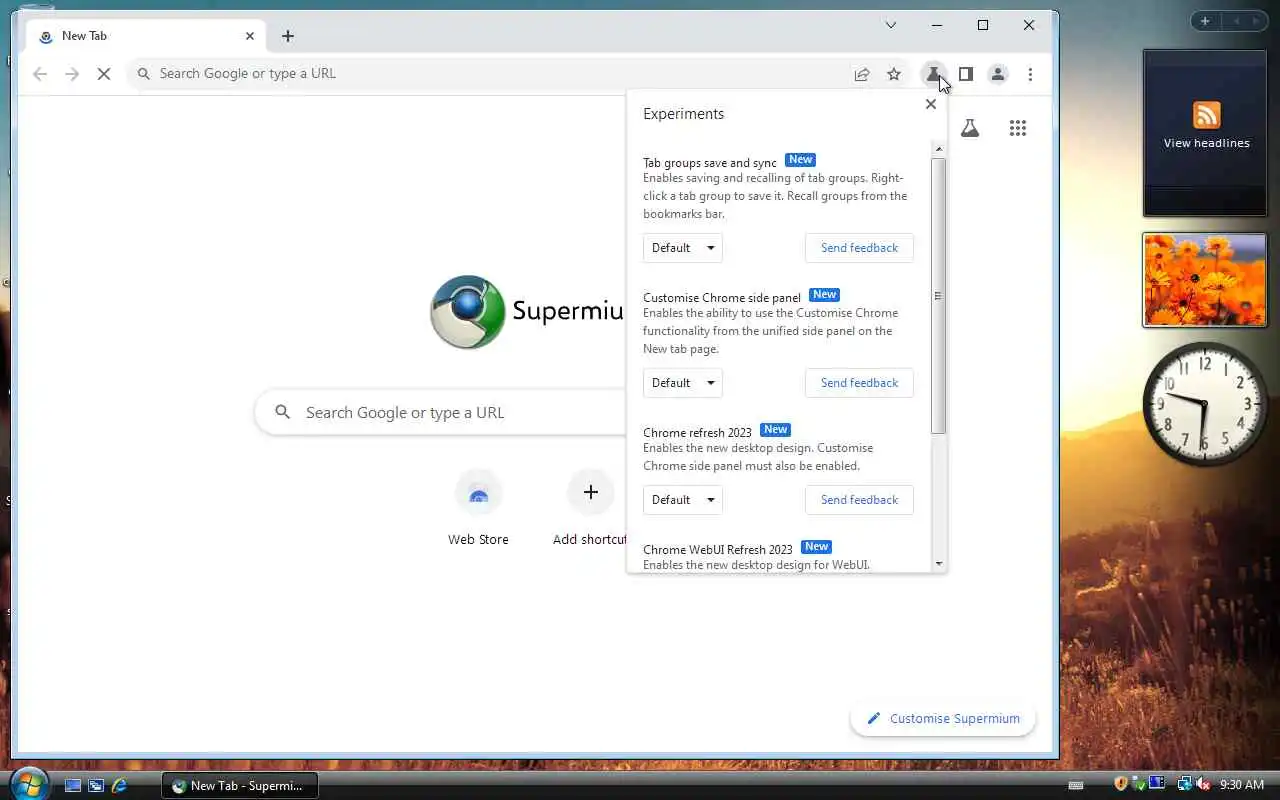Click the back navigation arrow
This screenshot has height=800, width=1280.
click(x=40, y=74)
